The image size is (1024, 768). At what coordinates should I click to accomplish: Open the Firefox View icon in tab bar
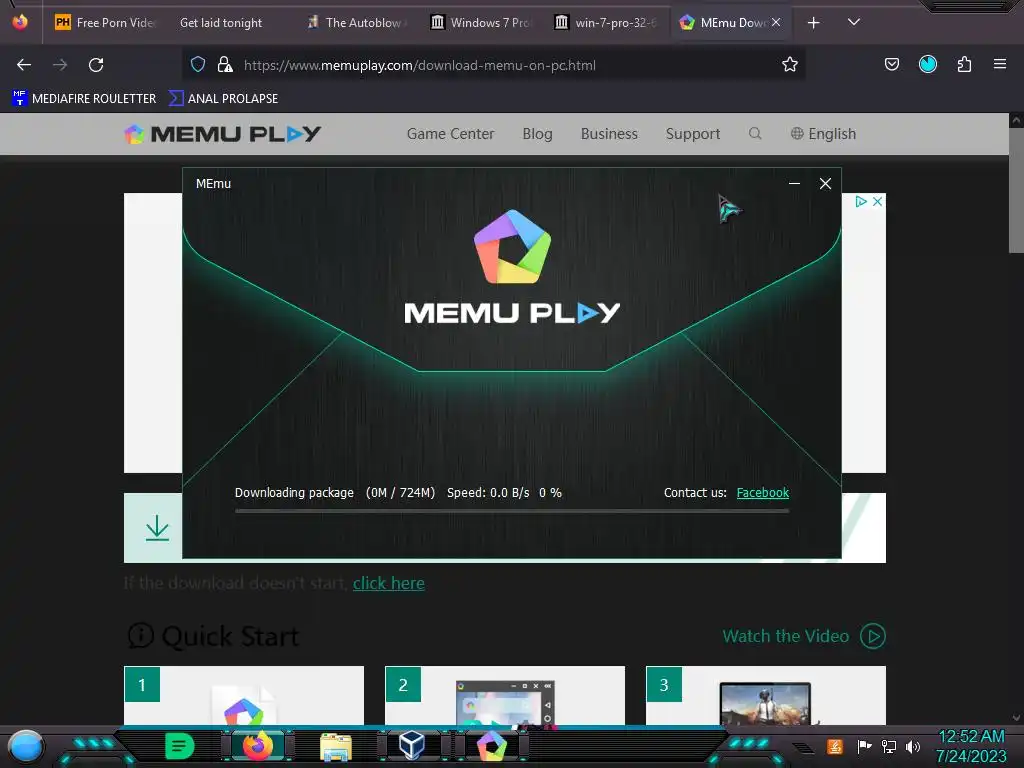pos(20,22)
